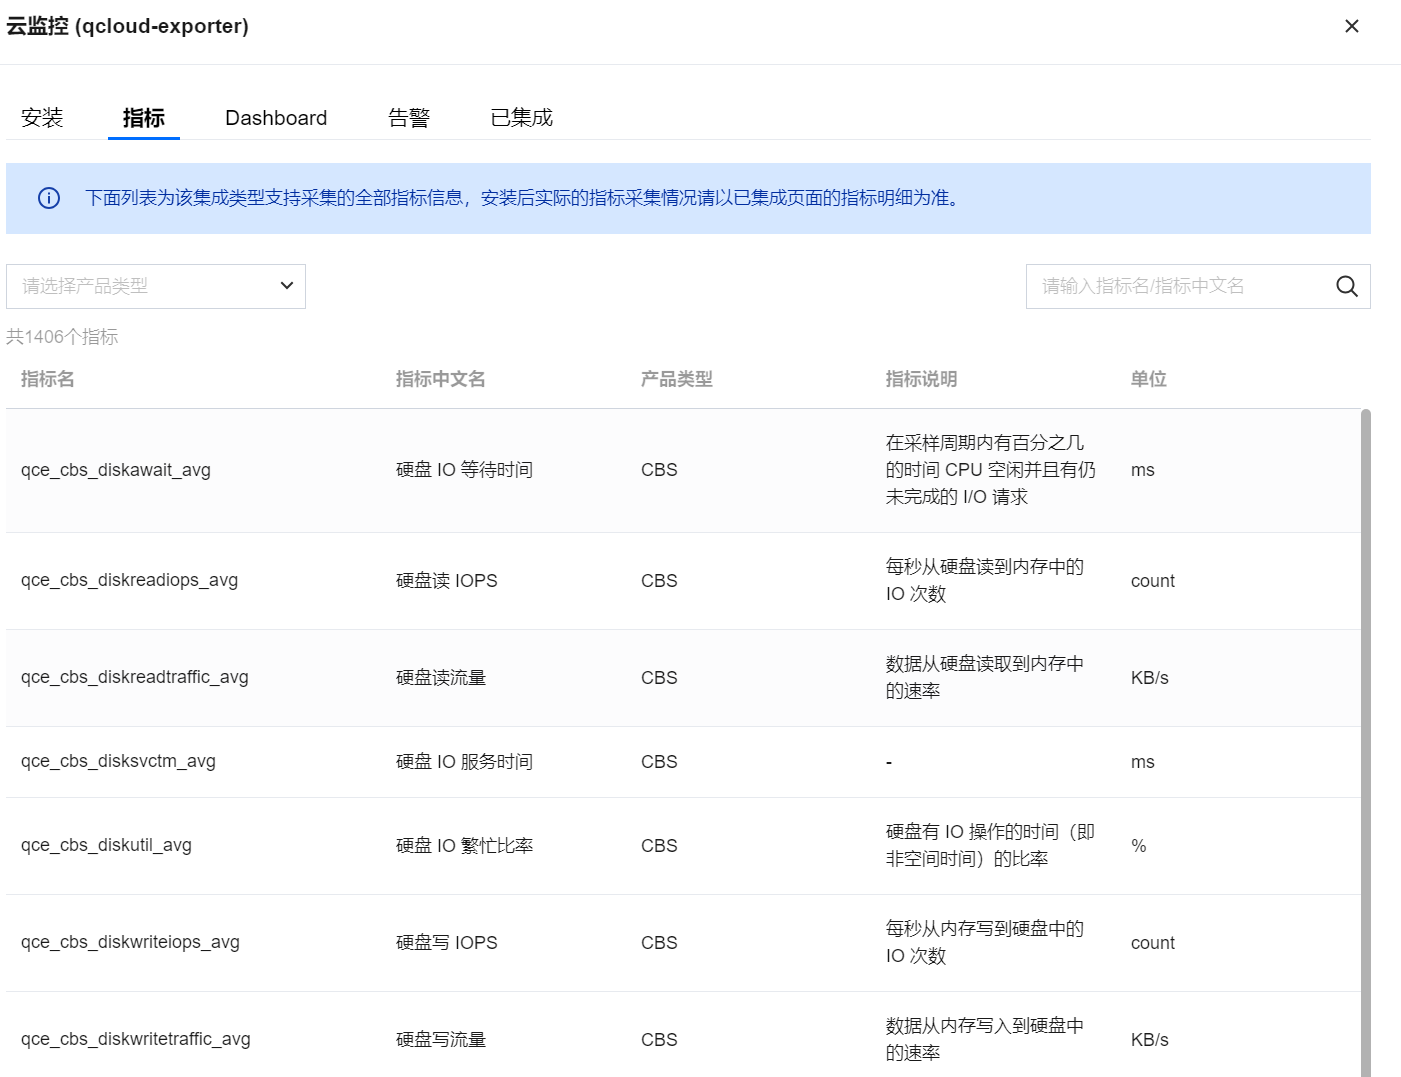The image size is (1401, 1077).
Task: Click the qce_cbs_diskreadiops_avg metric name
Action: (129, 580)
